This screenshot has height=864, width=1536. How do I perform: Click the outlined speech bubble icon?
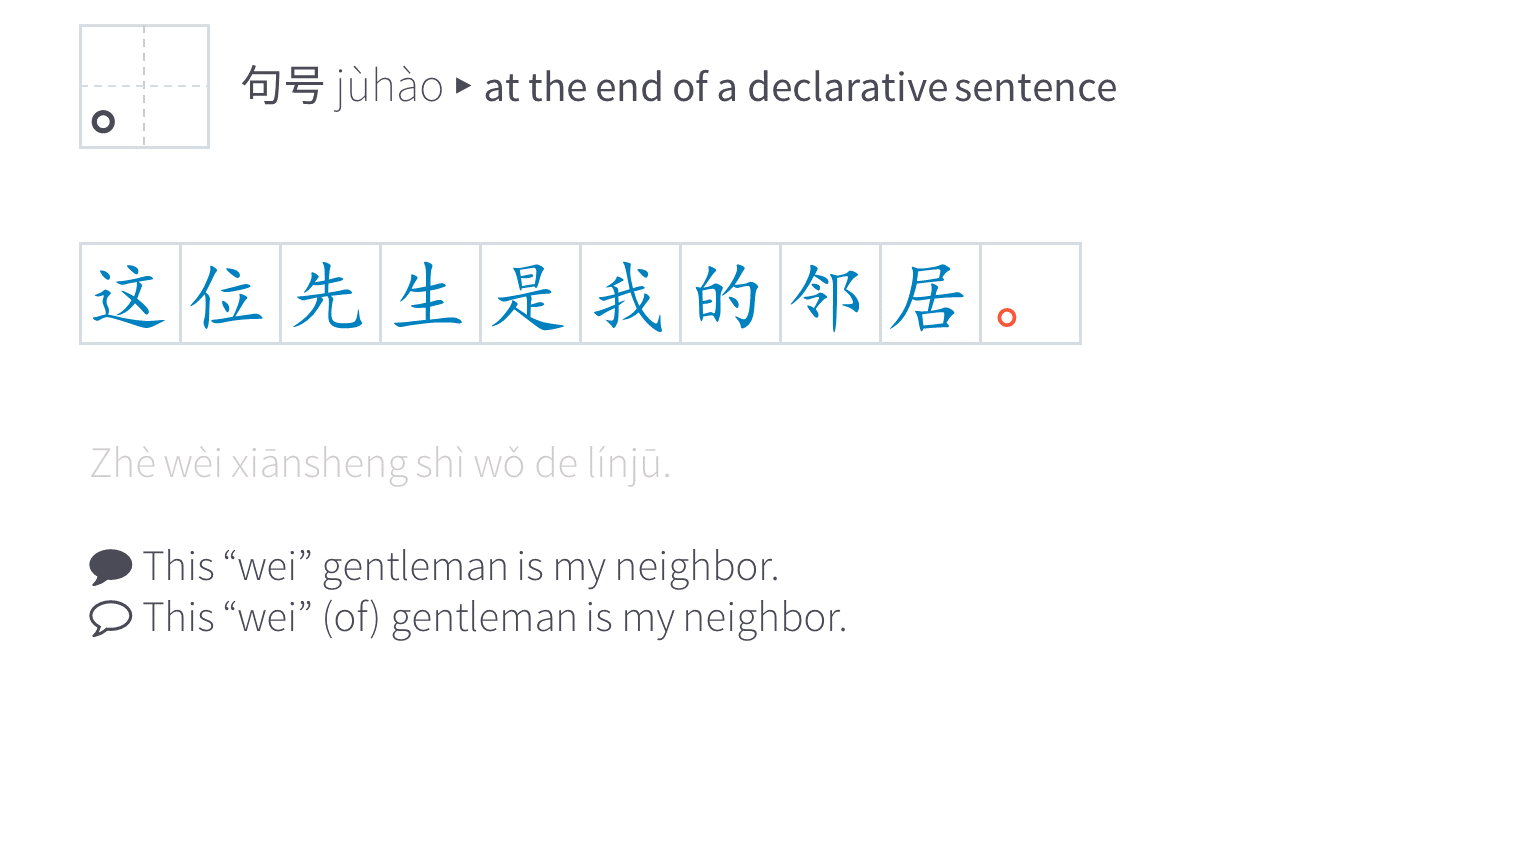(x=110, y=618)
